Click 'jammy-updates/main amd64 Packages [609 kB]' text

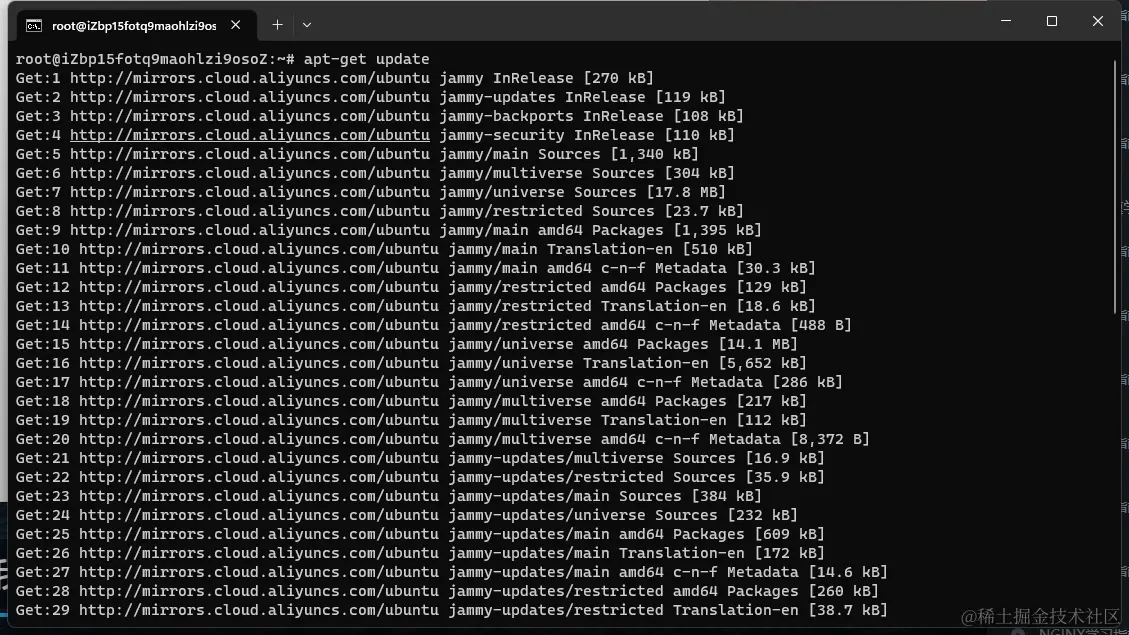(x=637, y=534)
